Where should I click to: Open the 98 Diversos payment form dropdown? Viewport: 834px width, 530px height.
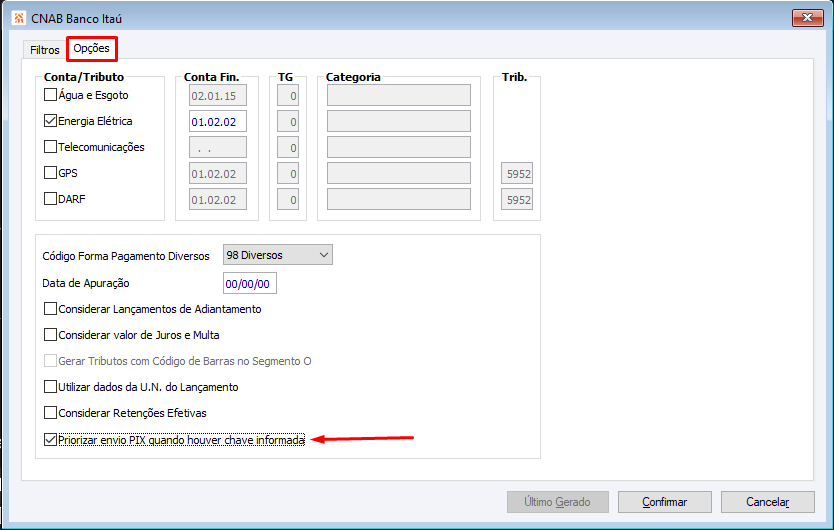coord(278,255)
